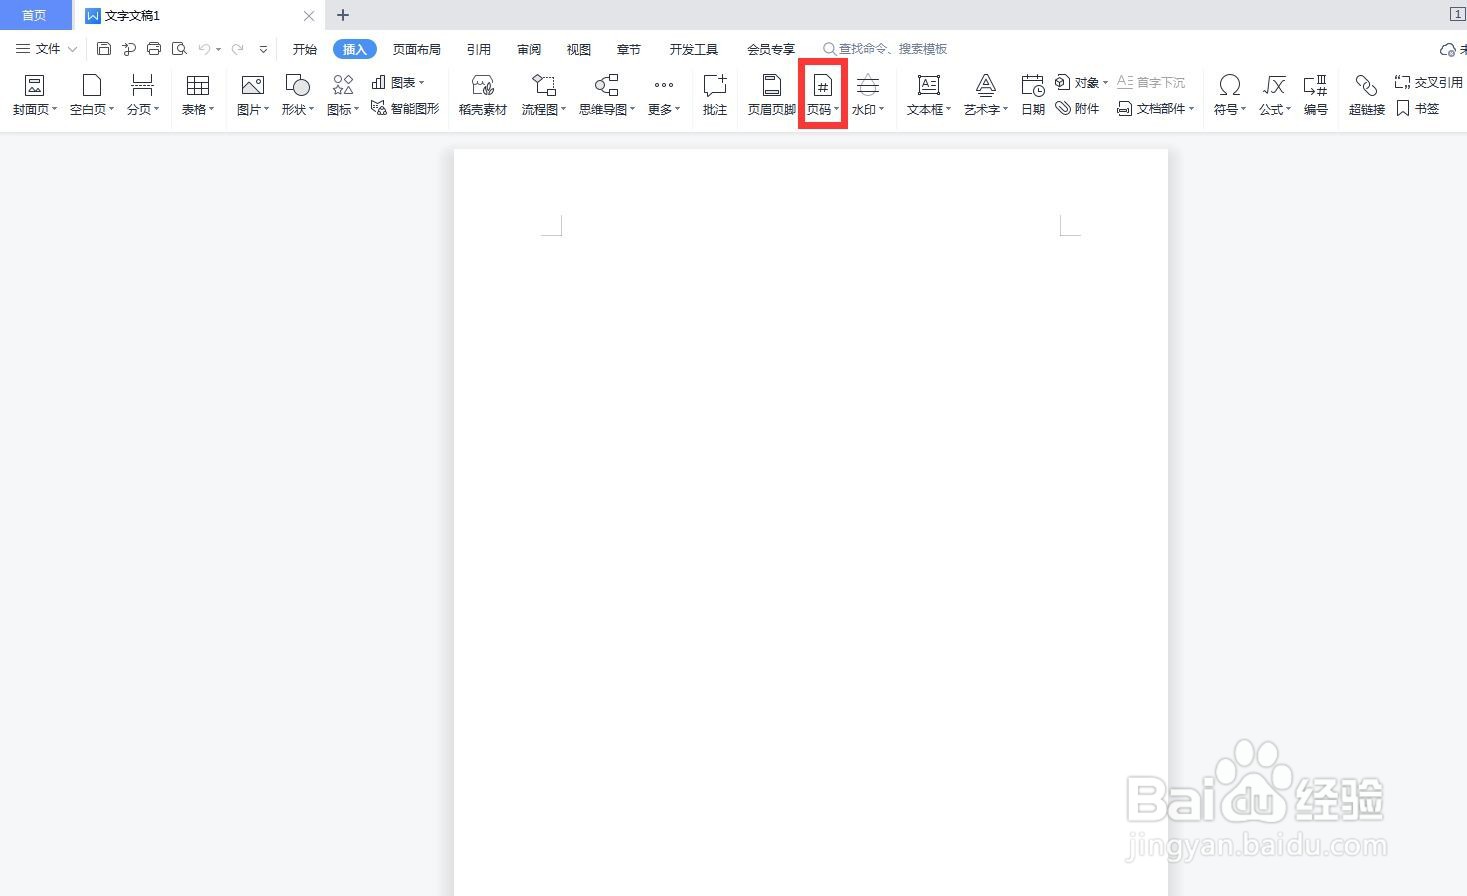The image size is (1467, 896).
Task: Open the 视图 (View) tab
Action: click(x=578, y=49)
